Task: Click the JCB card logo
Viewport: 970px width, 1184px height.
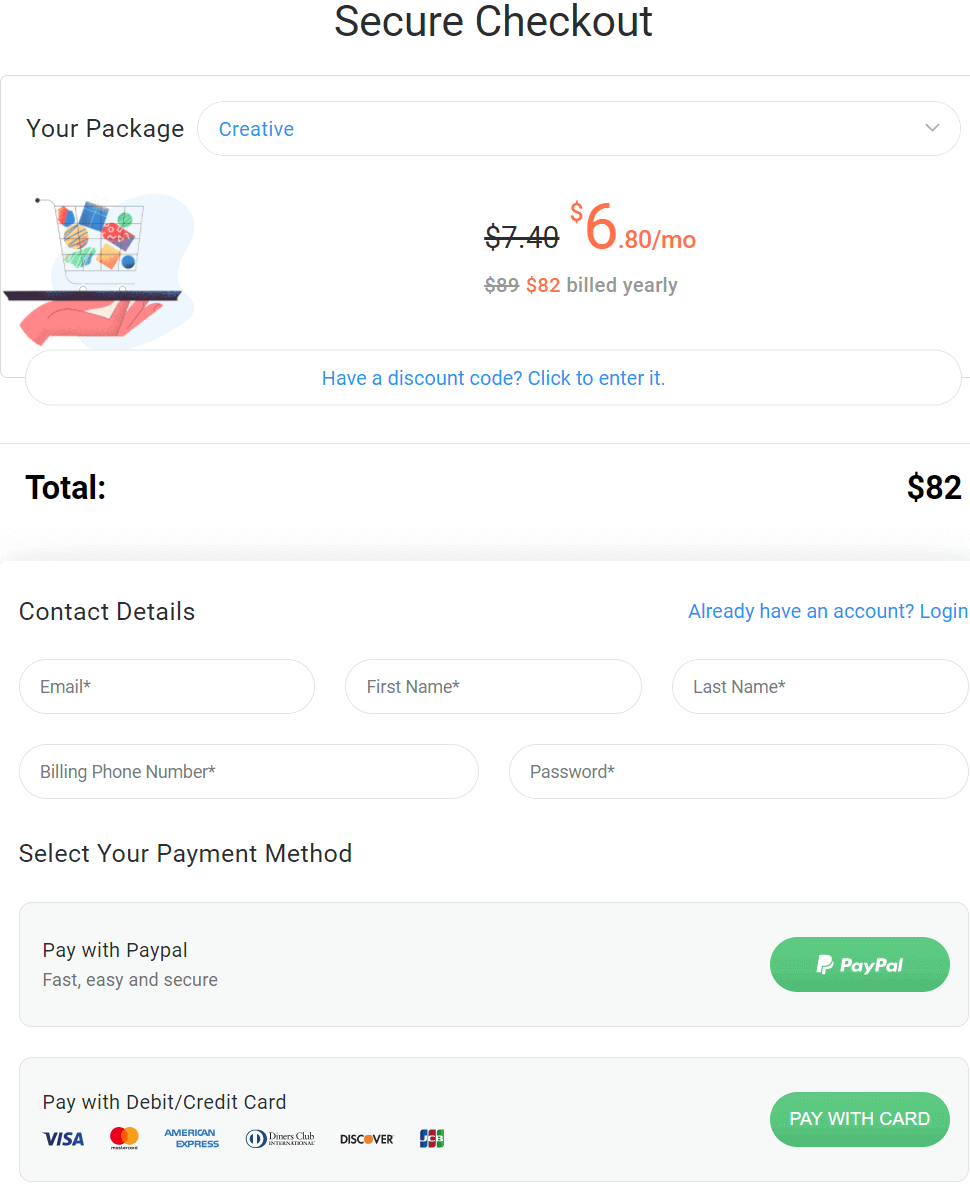Action: pos(431,1138)
